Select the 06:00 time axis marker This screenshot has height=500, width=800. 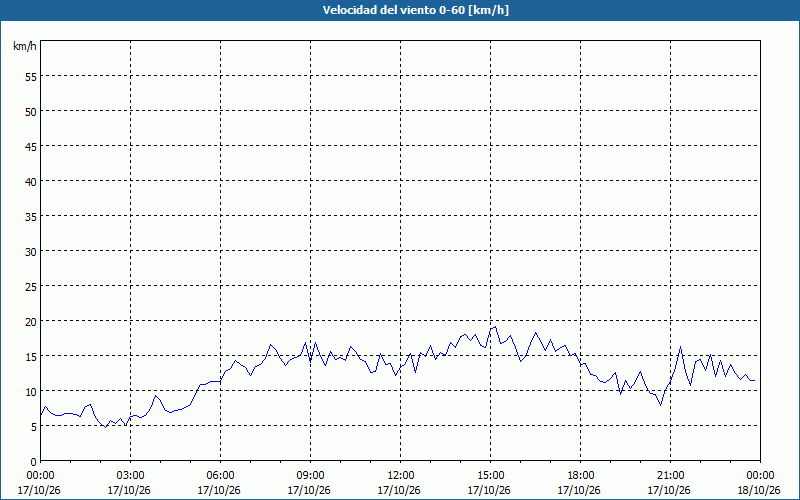click(x=220, y=476)
